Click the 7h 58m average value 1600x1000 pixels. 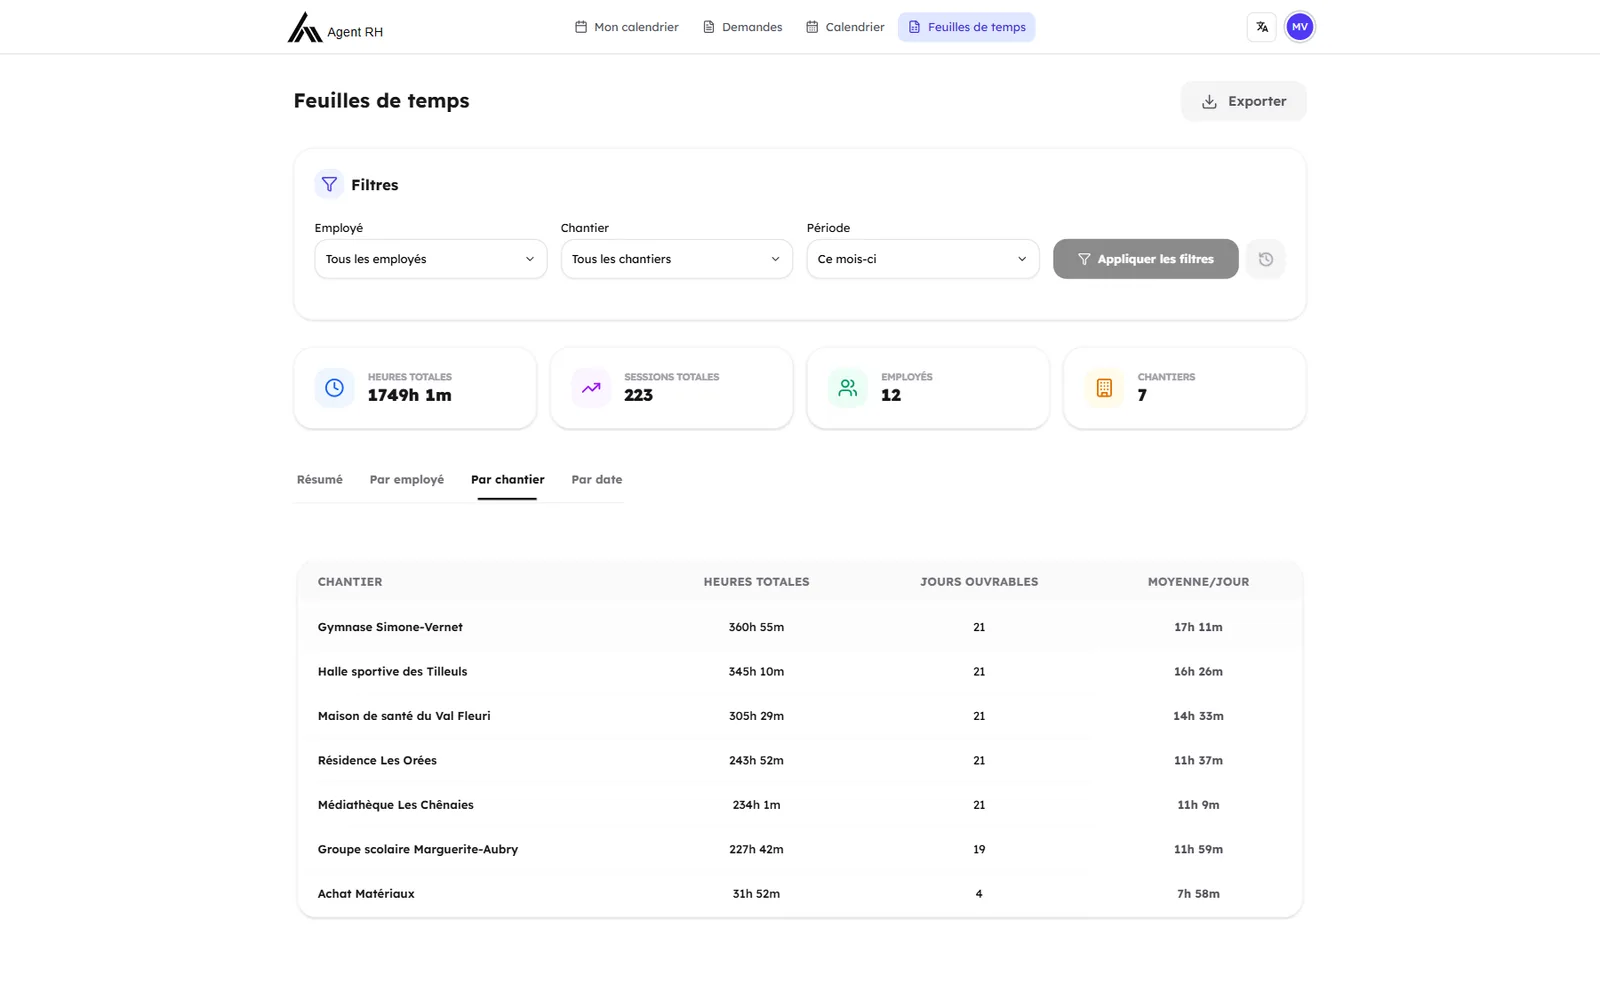1198,894
